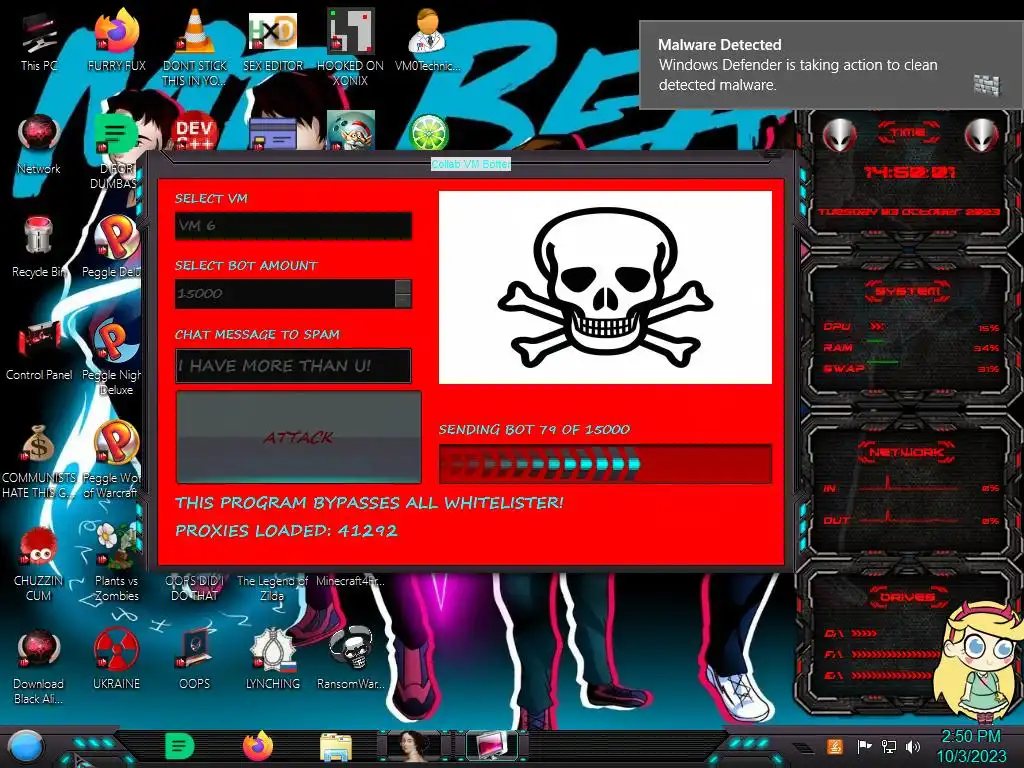
Task: Click the Start orb on the taskbar
Action: 26,747
